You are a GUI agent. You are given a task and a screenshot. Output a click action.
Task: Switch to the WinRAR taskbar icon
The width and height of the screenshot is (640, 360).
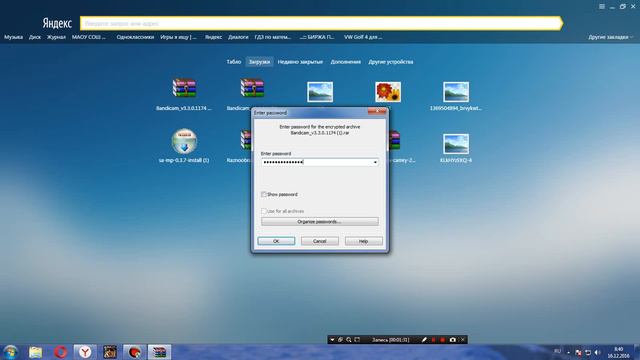pyautogui.click(x=159, y=352)
